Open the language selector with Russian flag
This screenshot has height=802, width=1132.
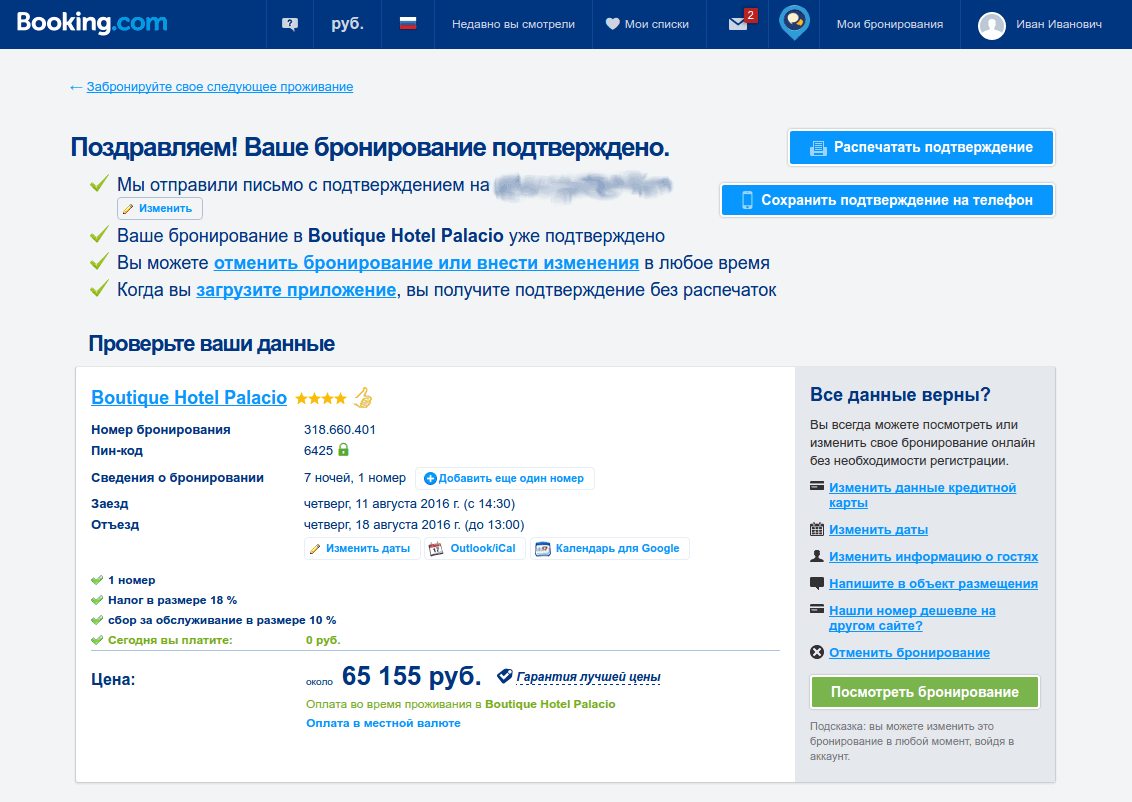[407, 24]
